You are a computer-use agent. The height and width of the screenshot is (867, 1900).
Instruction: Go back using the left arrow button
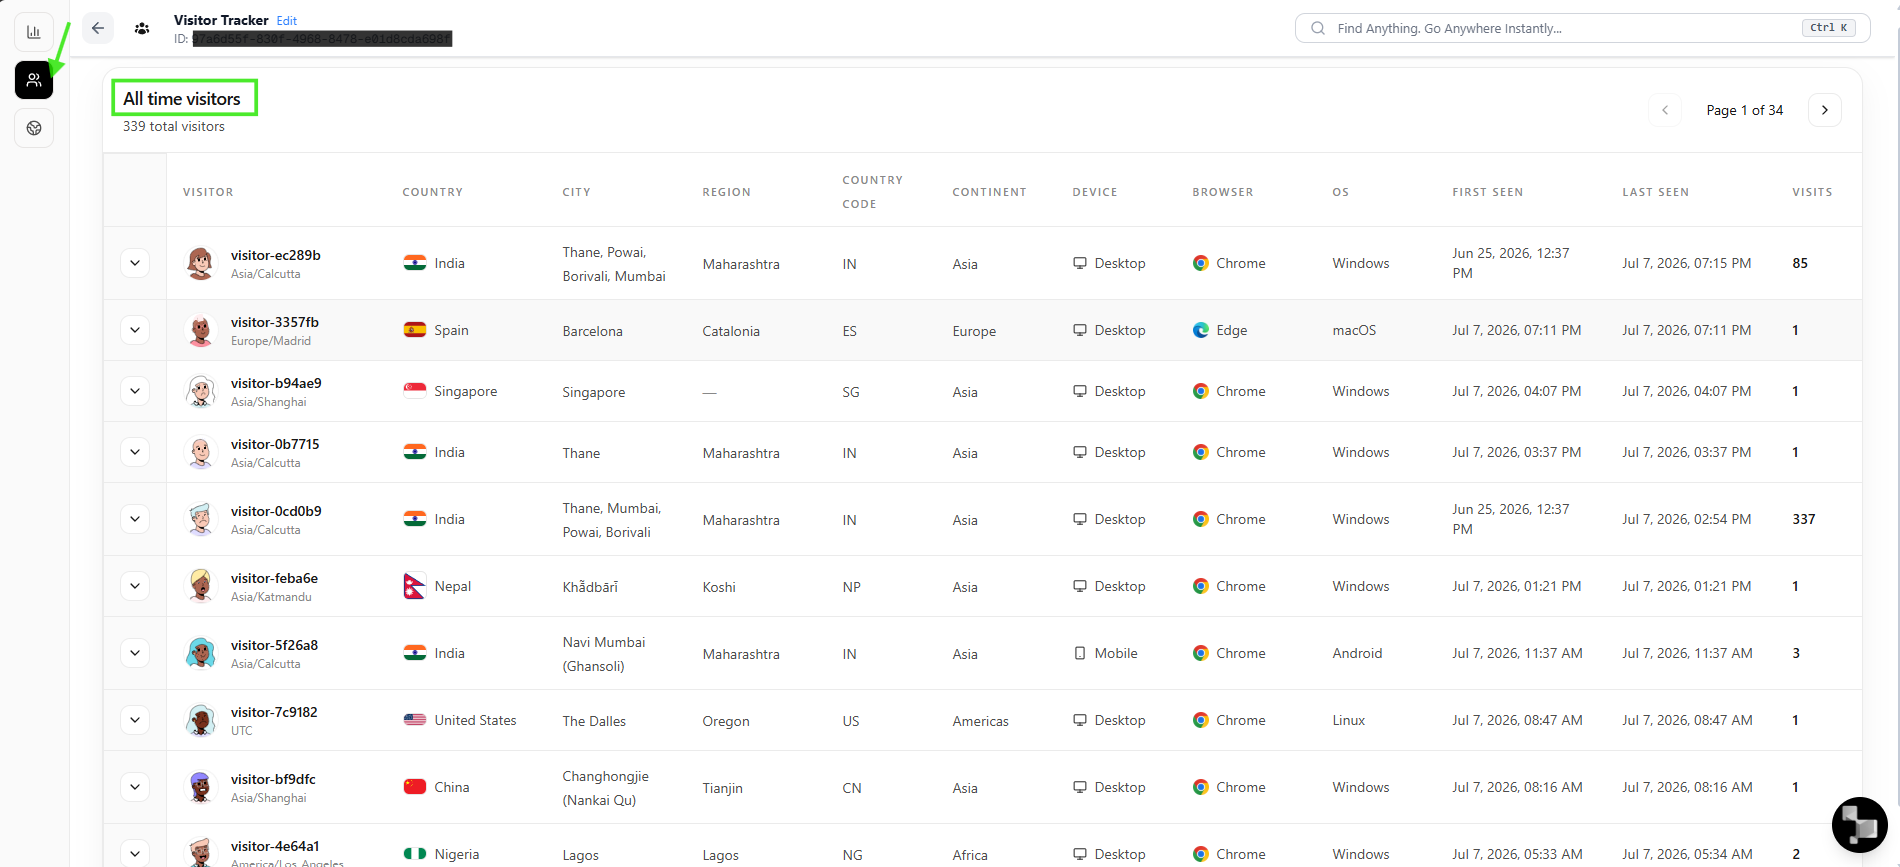coord(98,28)
